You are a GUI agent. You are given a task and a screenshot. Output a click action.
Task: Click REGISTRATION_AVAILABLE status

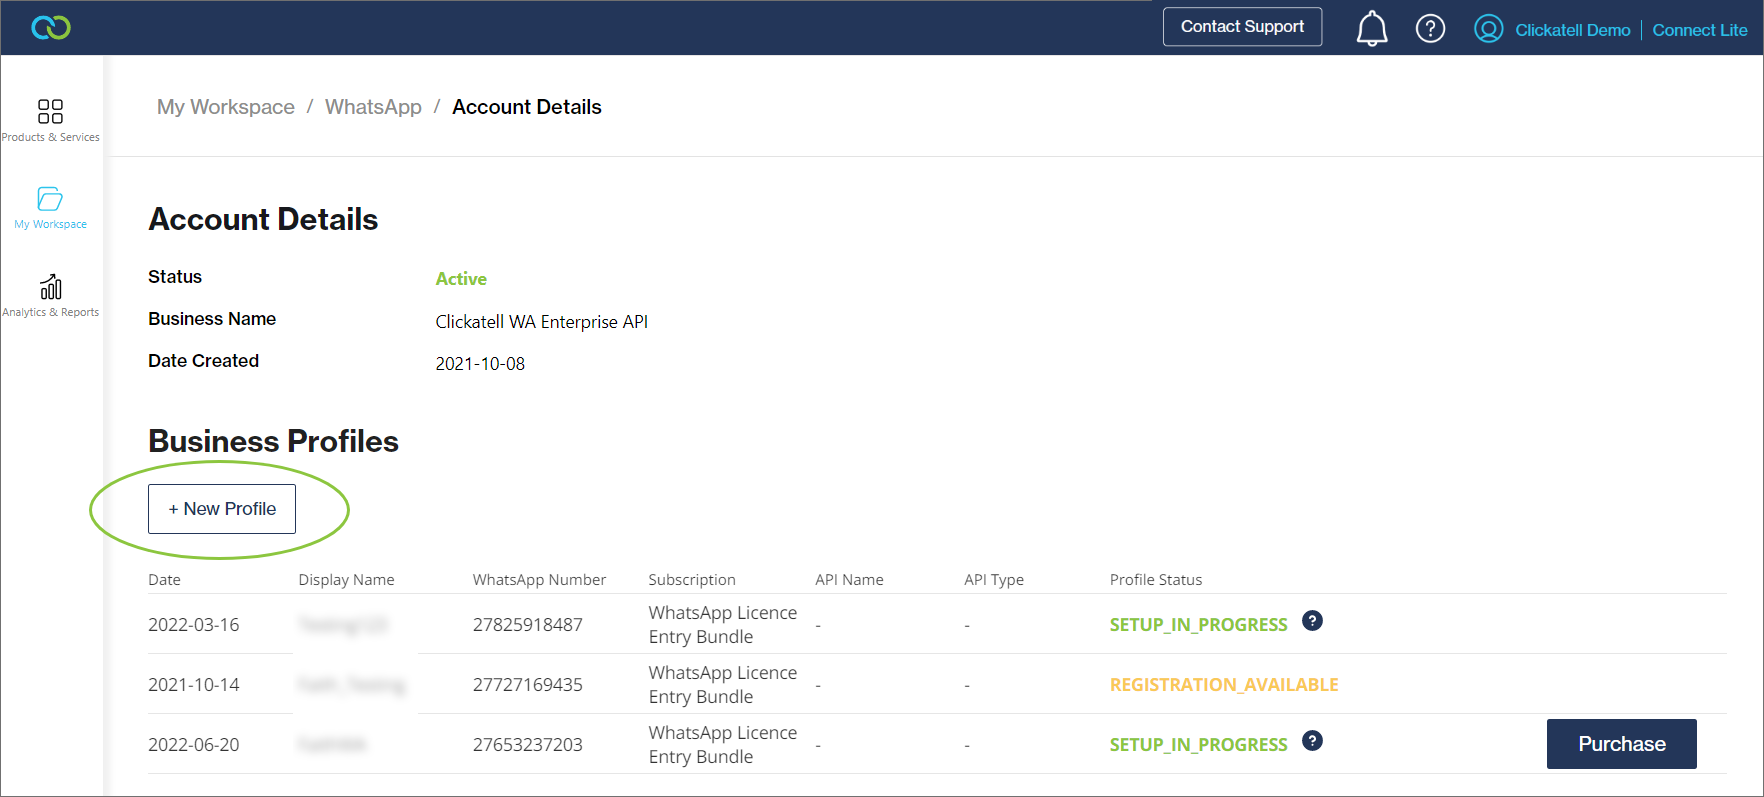click(1224, 685)
